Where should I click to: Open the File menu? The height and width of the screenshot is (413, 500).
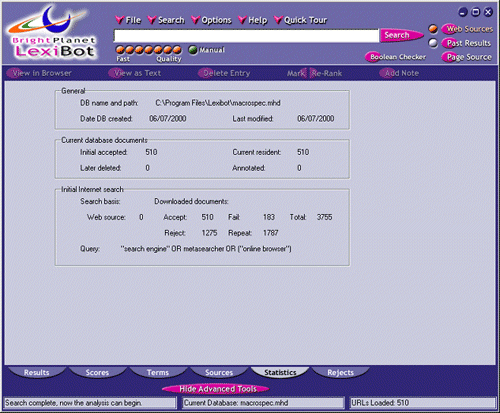point(129,20)
